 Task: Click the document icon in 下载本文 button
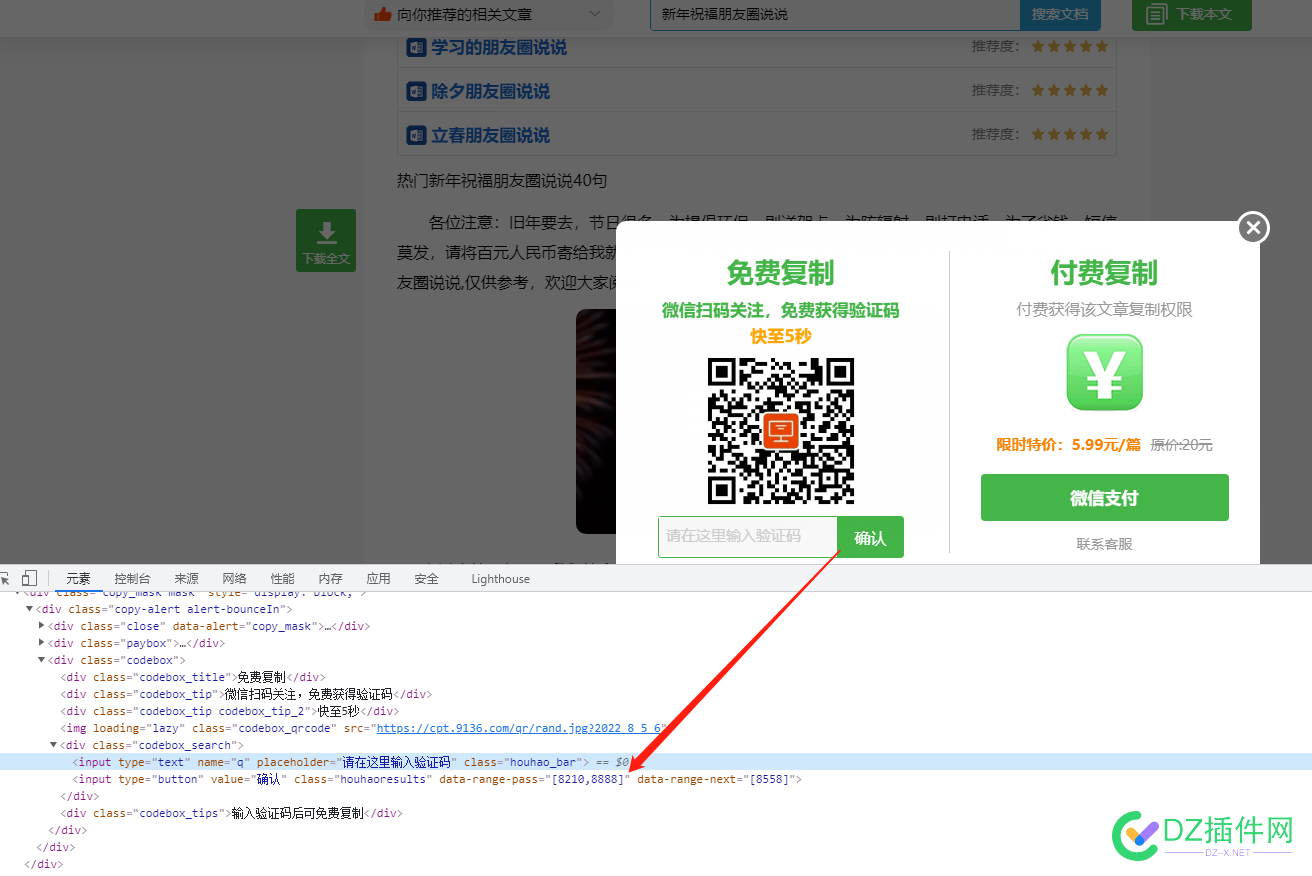[x=1157, y=14]
